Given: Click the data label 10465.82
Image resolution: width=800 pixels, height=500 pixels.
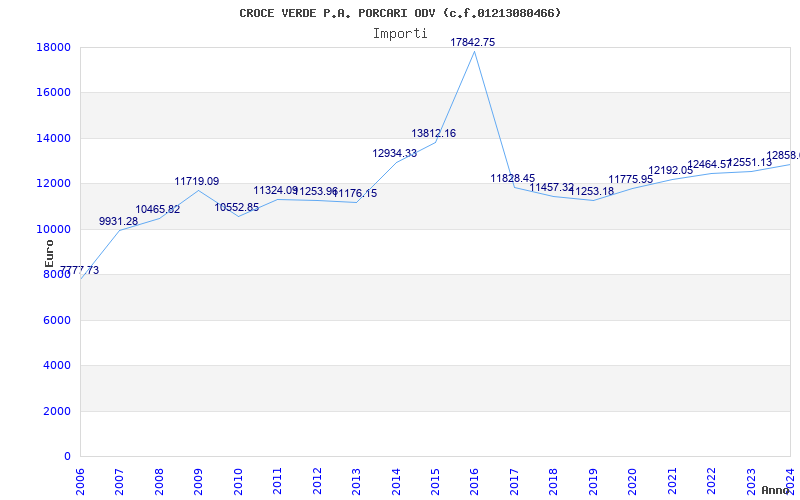Looking at the screenshot, I should [x=158, y=209].
